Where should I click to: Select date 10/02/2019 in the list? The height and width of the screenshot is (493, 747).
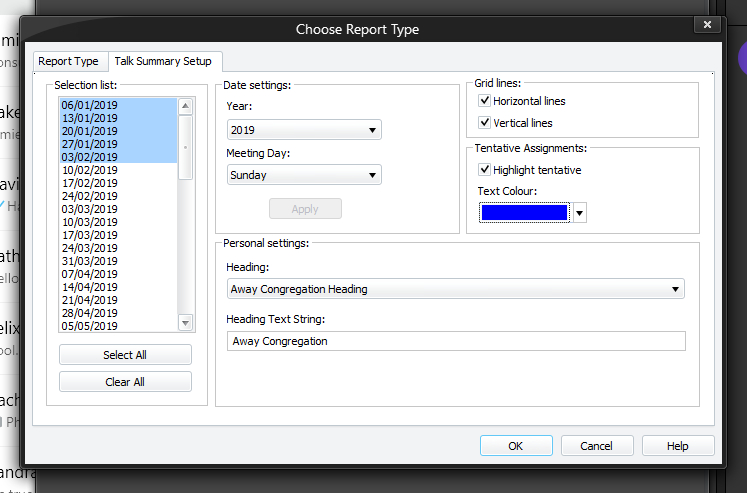pos(90,170)
